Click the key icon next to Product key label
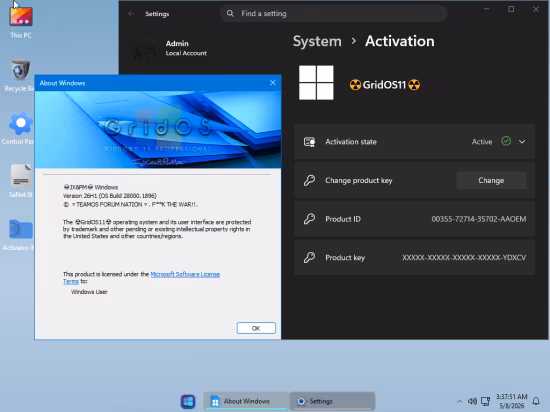 click(309, 257)
